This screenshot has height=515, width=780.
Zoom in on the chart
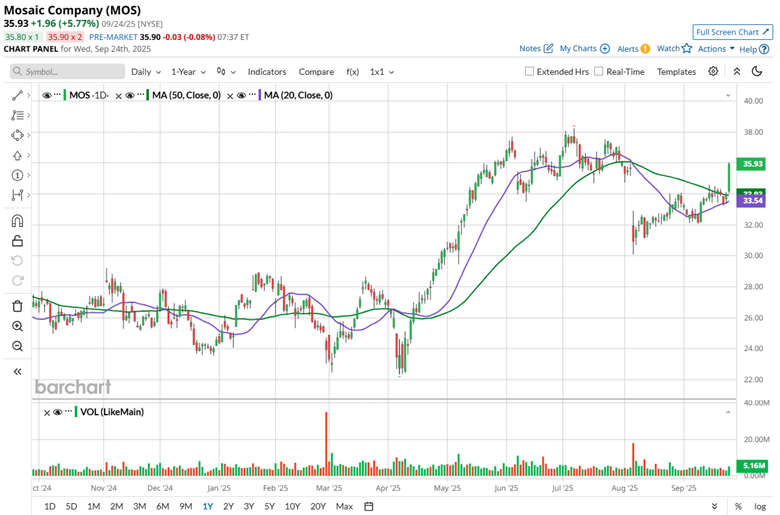(17, 326)
